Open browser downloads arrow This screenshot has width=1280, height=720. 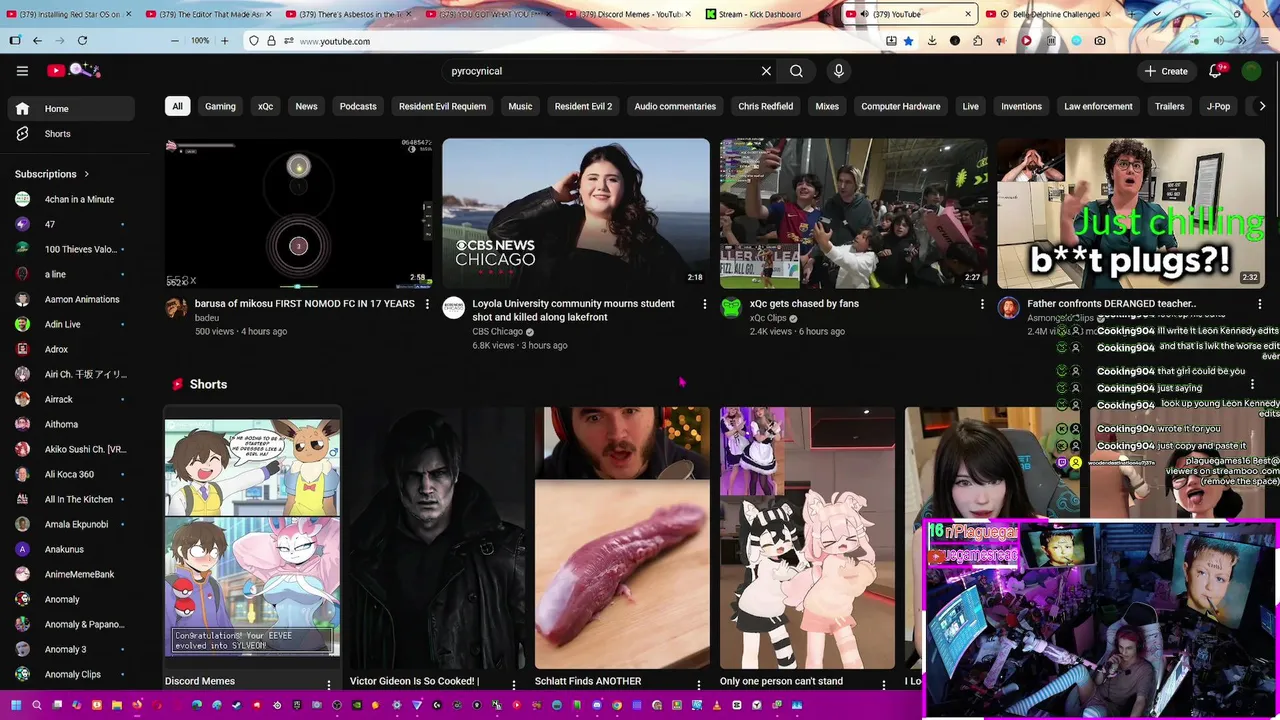(932, 41)
